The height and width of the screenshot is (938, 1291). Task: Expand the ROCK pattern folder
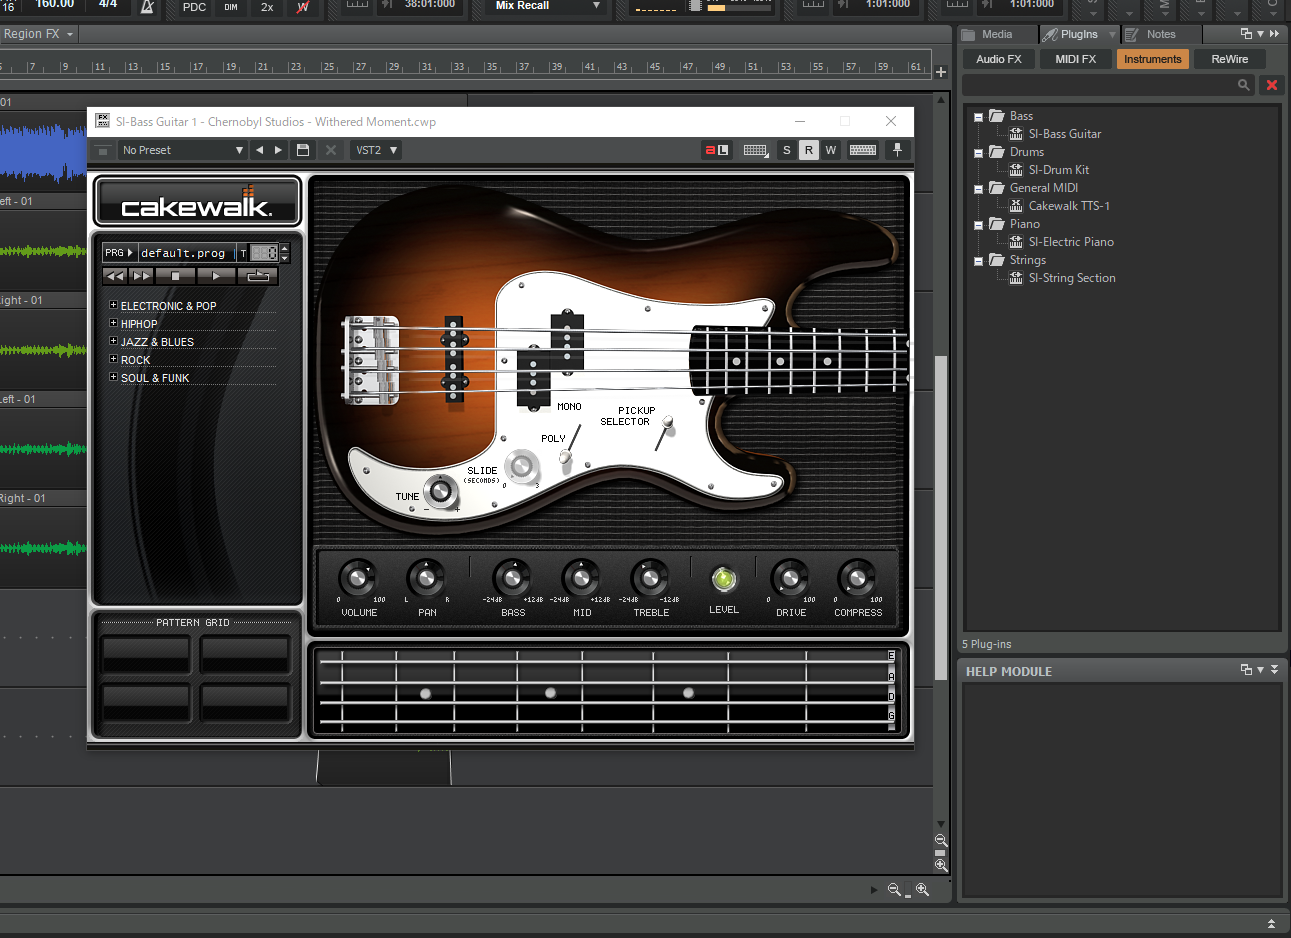(x=113, y=359)
